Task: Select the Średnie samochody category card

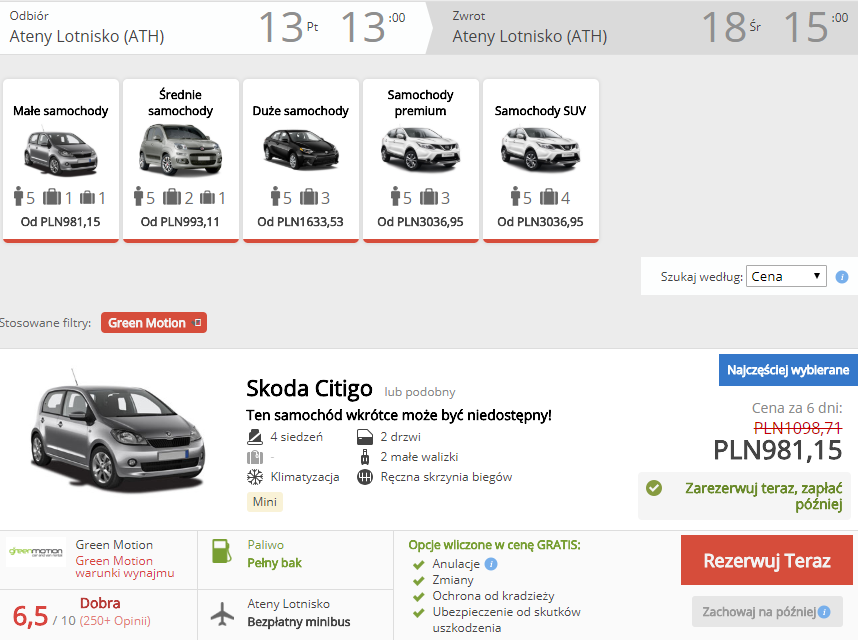Action: click(x=181, y=160)
